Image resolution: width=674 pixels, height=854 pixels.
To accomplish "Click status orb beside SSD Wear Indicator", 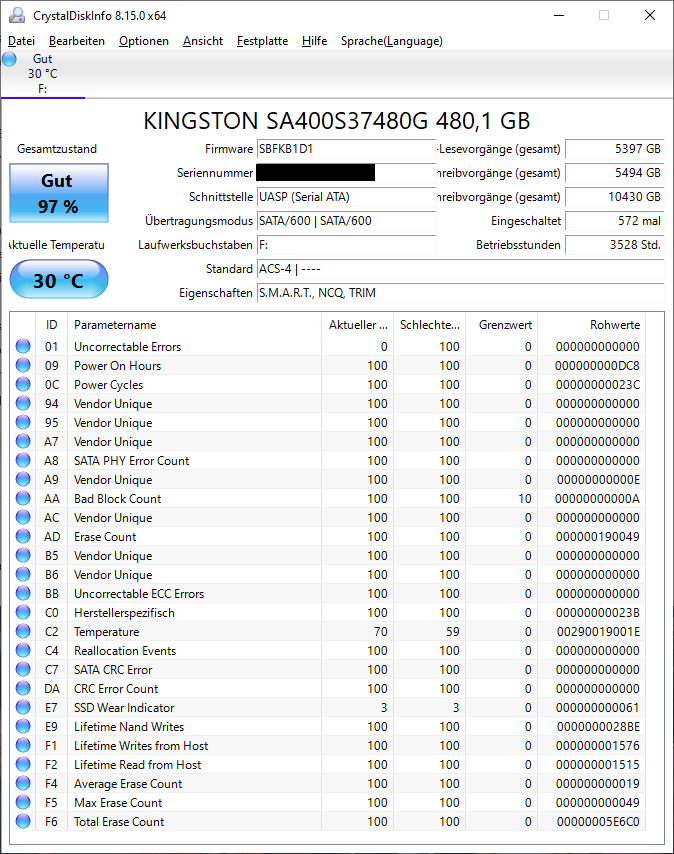I will point(23,708).
